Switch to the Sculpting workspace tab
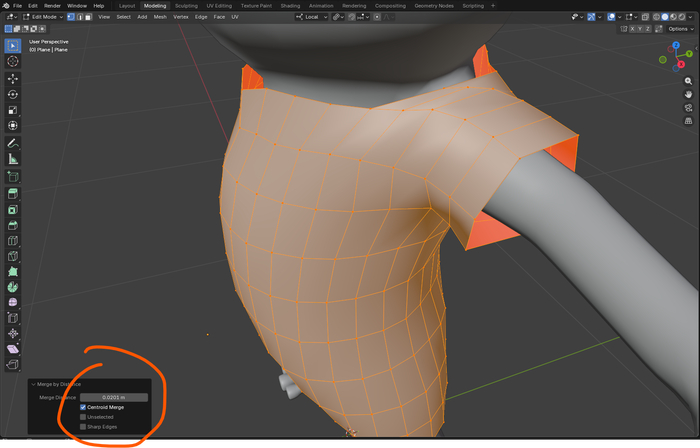The width and height of the screenshot is (700, 448). [x=186, y=6]
